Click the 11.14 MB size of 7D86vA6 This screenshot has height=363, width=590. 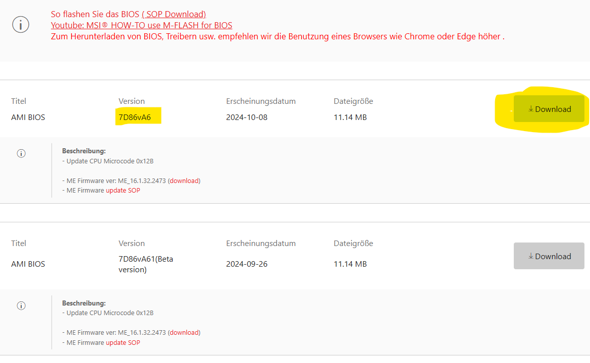pos(350,117)
